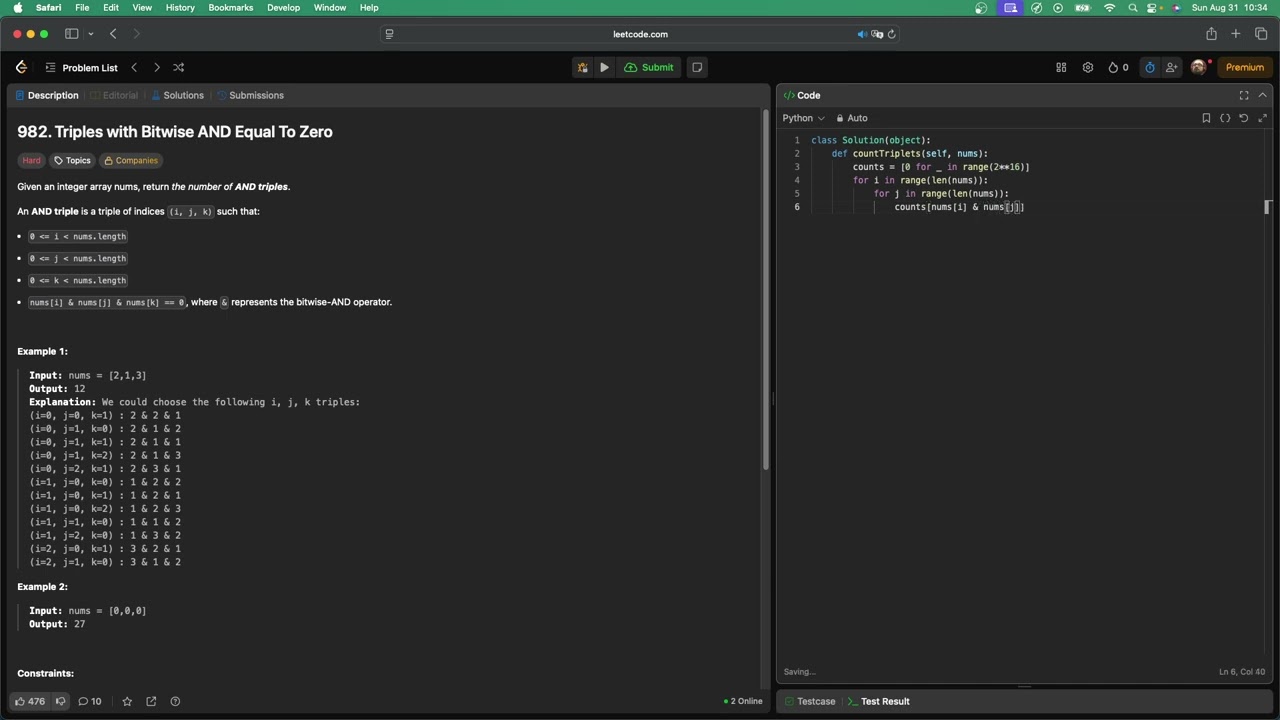Viewport: 1280px width, 720px height.
Task: Open the settings gear icon
Action: pyautogui.click(x=1088, y=67)
